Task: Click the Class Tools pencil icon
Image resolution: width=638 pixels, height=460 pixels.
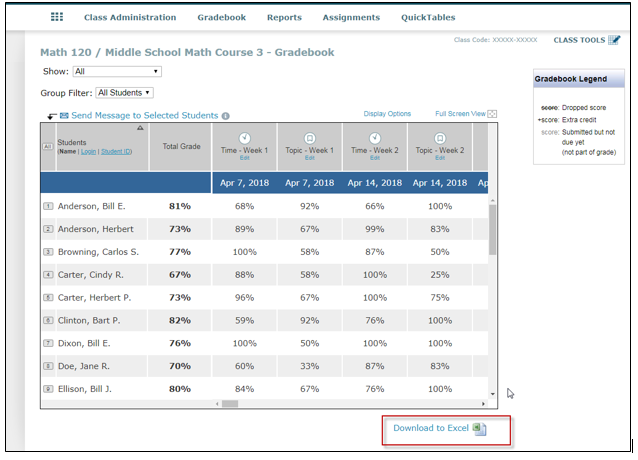Action: click(x=614, y=40)
